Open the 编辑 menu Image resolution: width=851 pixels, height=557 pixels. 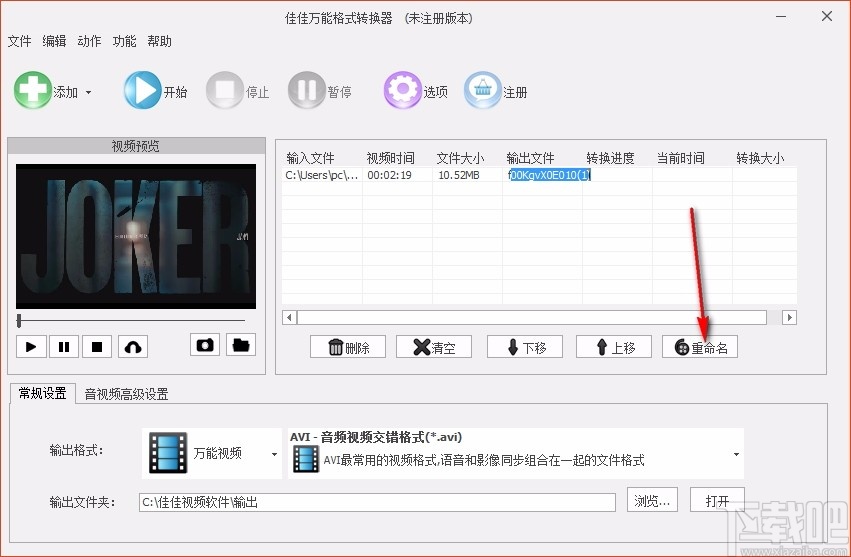(54, 41)
